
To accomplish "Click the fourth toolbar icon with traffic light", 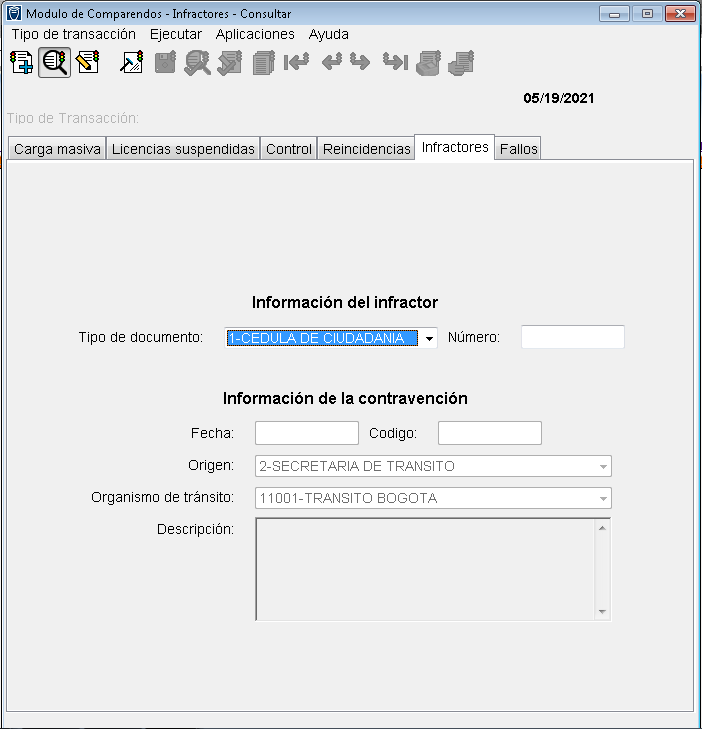I will click(x=132, y=62).
